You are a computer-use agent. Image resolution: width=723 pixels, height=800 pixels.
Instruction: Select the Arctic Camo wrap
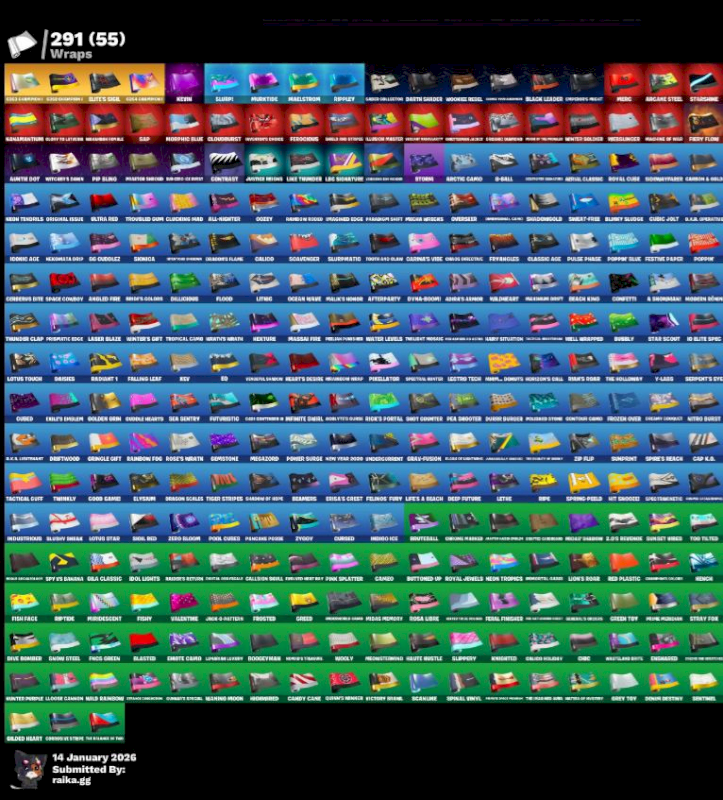point(464,163)
